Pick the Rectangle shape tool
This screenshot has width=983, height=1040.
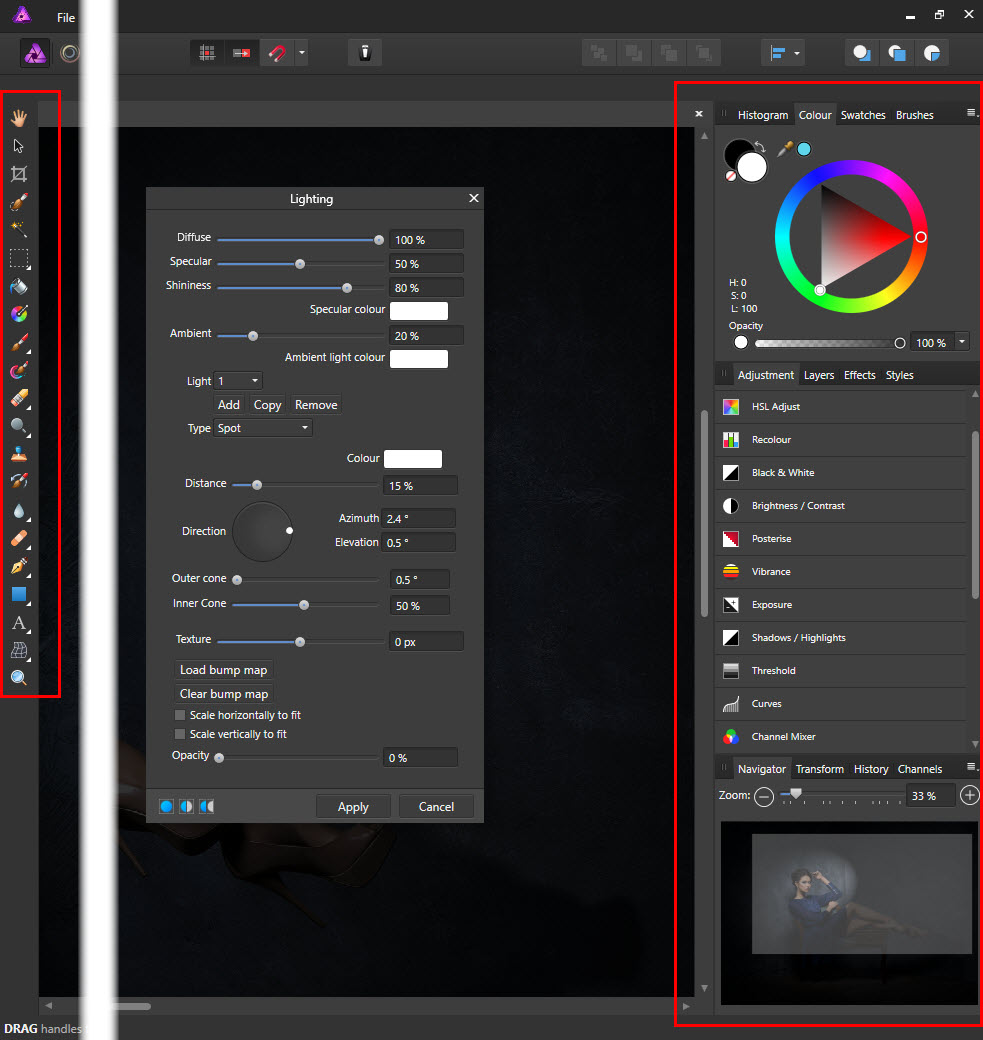pyautogui.click(x=19, y=595)
